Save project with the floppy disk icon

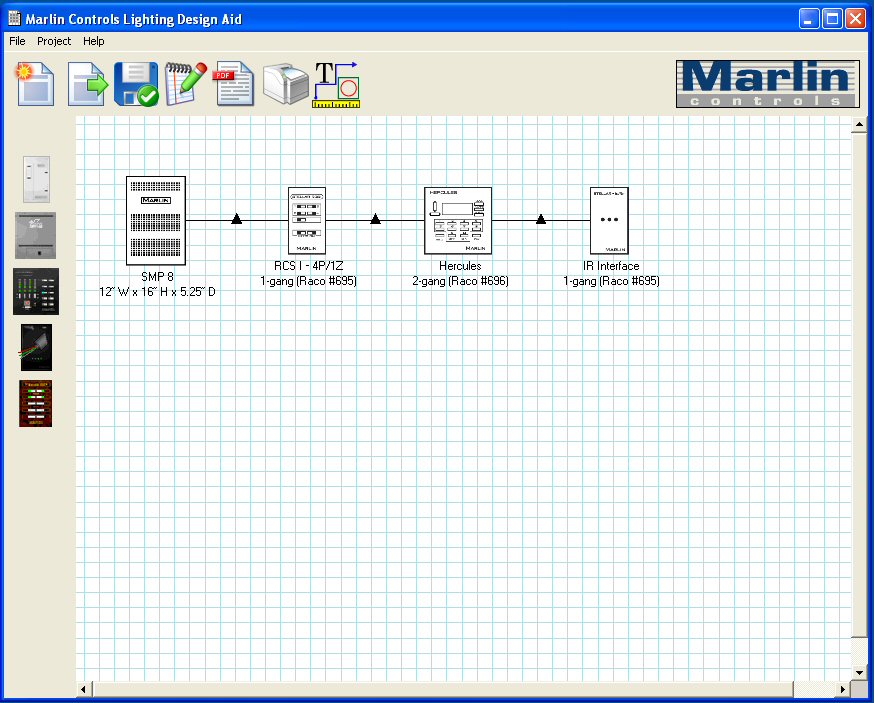(136, 84)
